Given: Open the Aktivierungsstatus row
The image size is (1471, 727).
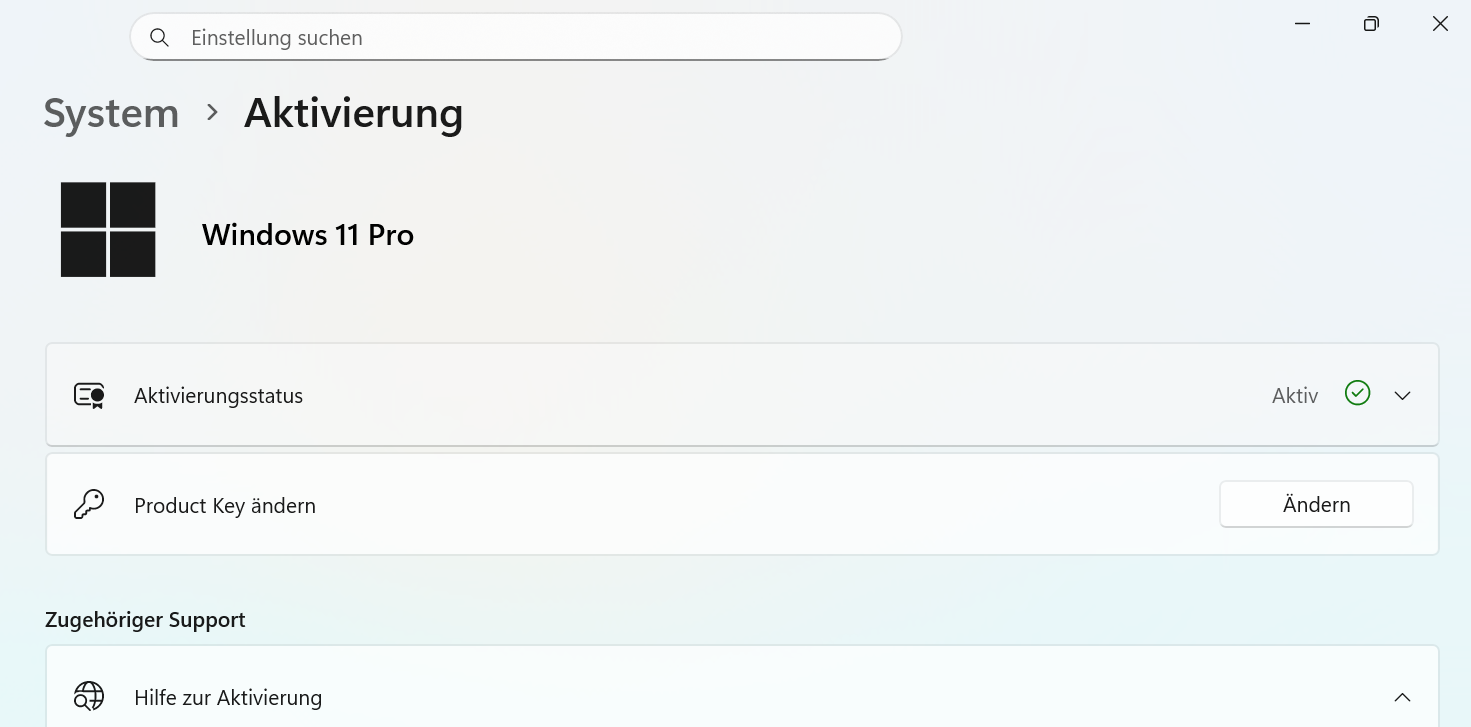Looking at the screenshot, I should coord(742,395).
